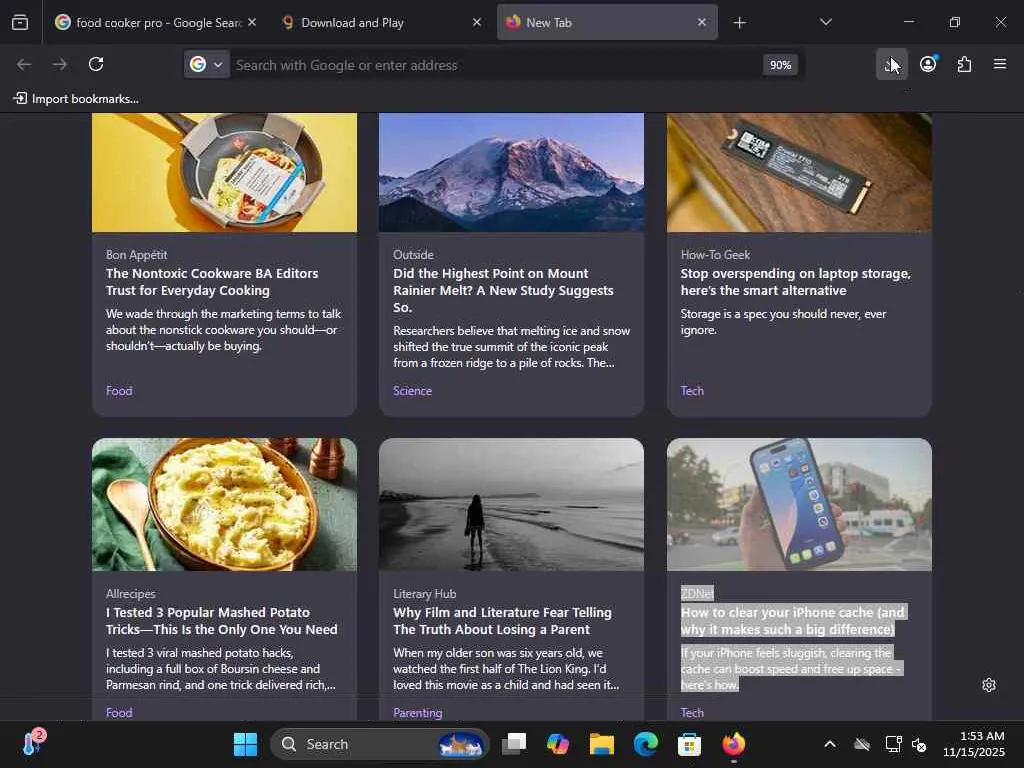Viewport: 1024px width, 768px height.
Task: Click the highlighted ZDNet source label
Action: coord(697,594)
